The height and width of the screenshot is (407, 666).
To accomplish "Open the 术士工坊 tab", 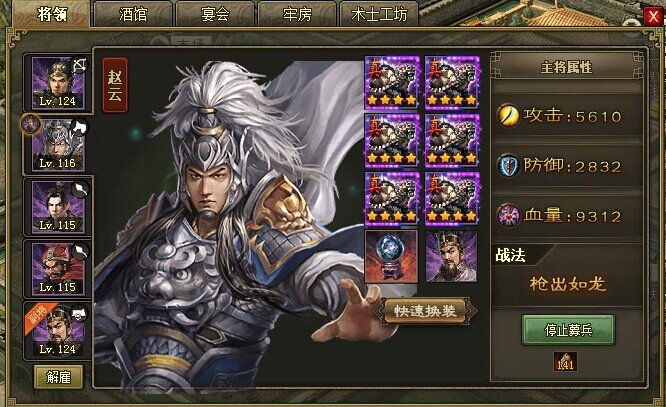I will tap(379, 14).
